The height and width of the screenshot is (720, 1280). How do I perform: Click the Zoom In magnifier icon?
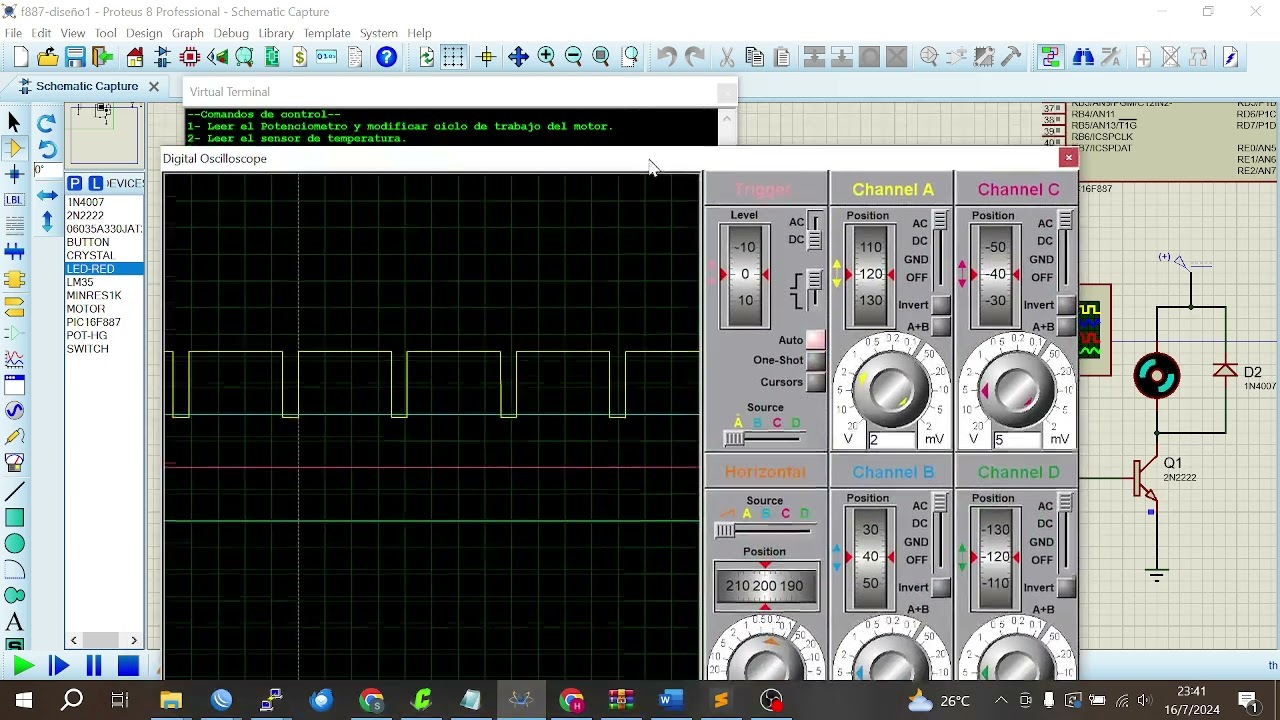(546, 57)
